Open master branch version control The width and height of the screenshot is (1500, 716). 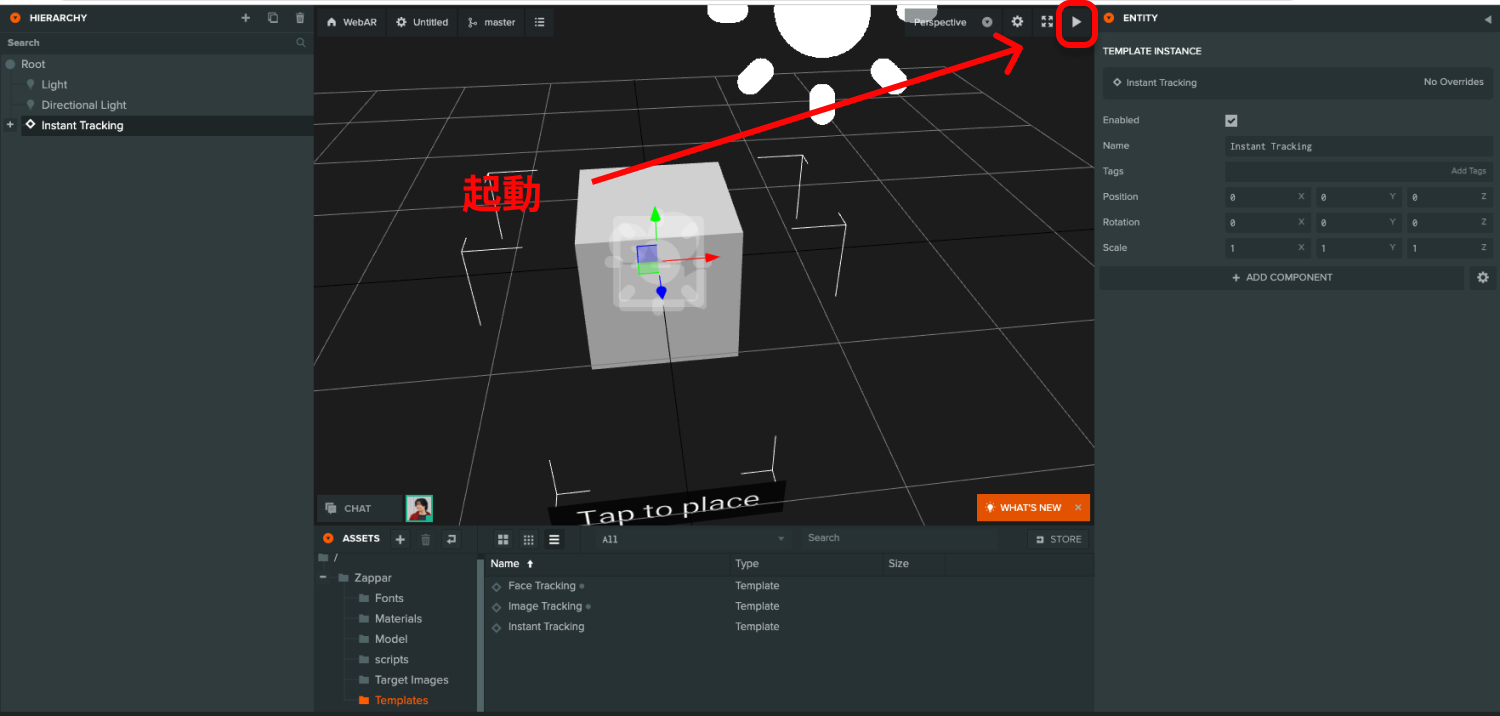pyautogui.click(x=492, y=22)
